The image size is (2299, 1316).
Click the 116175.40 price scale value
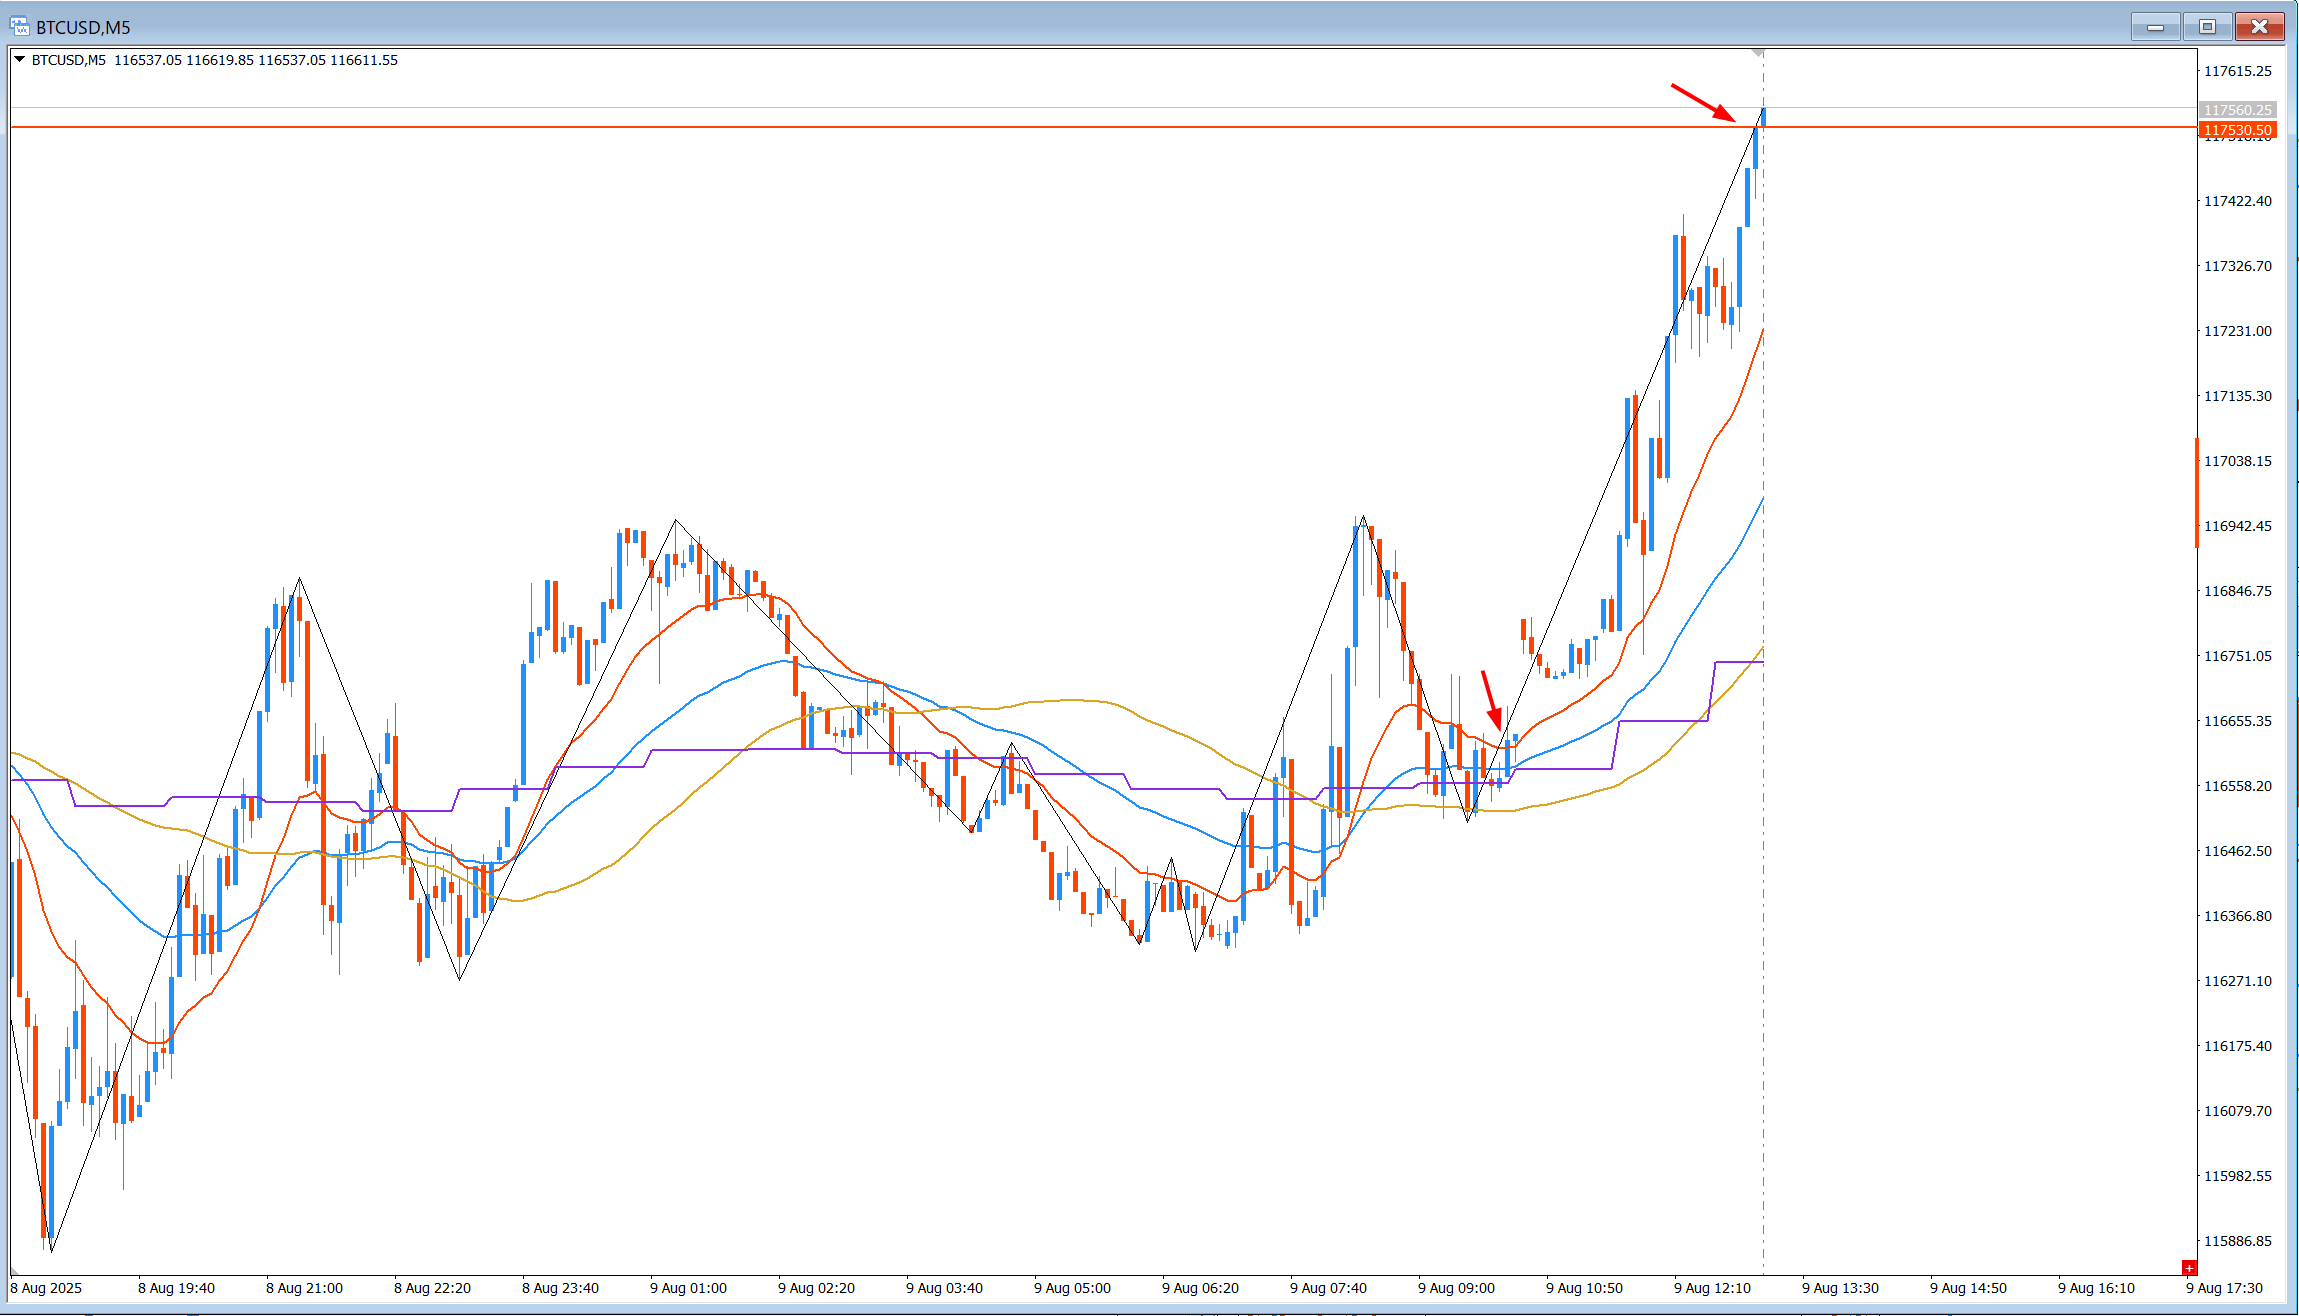click(x=2238, y=1046)
